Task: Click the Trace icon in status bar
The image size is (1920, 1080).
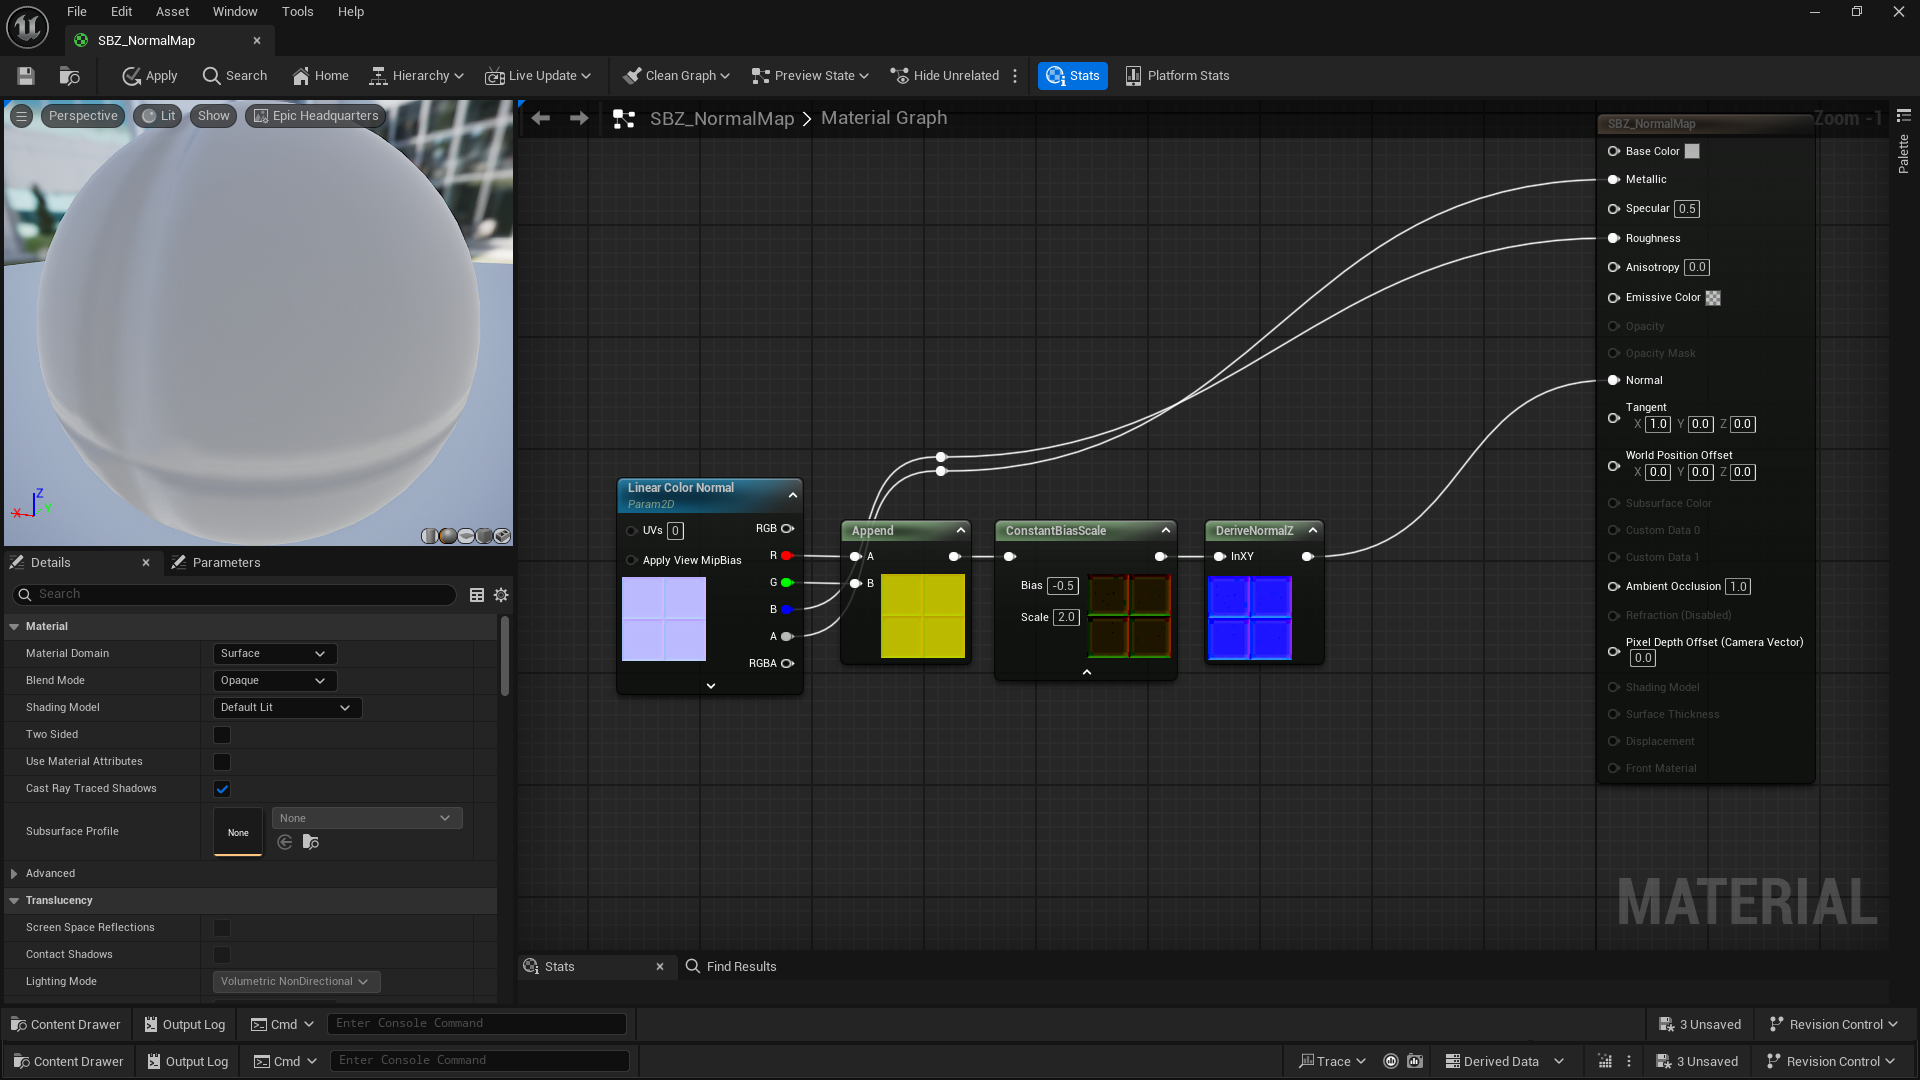Action: click(1332, 1061)
